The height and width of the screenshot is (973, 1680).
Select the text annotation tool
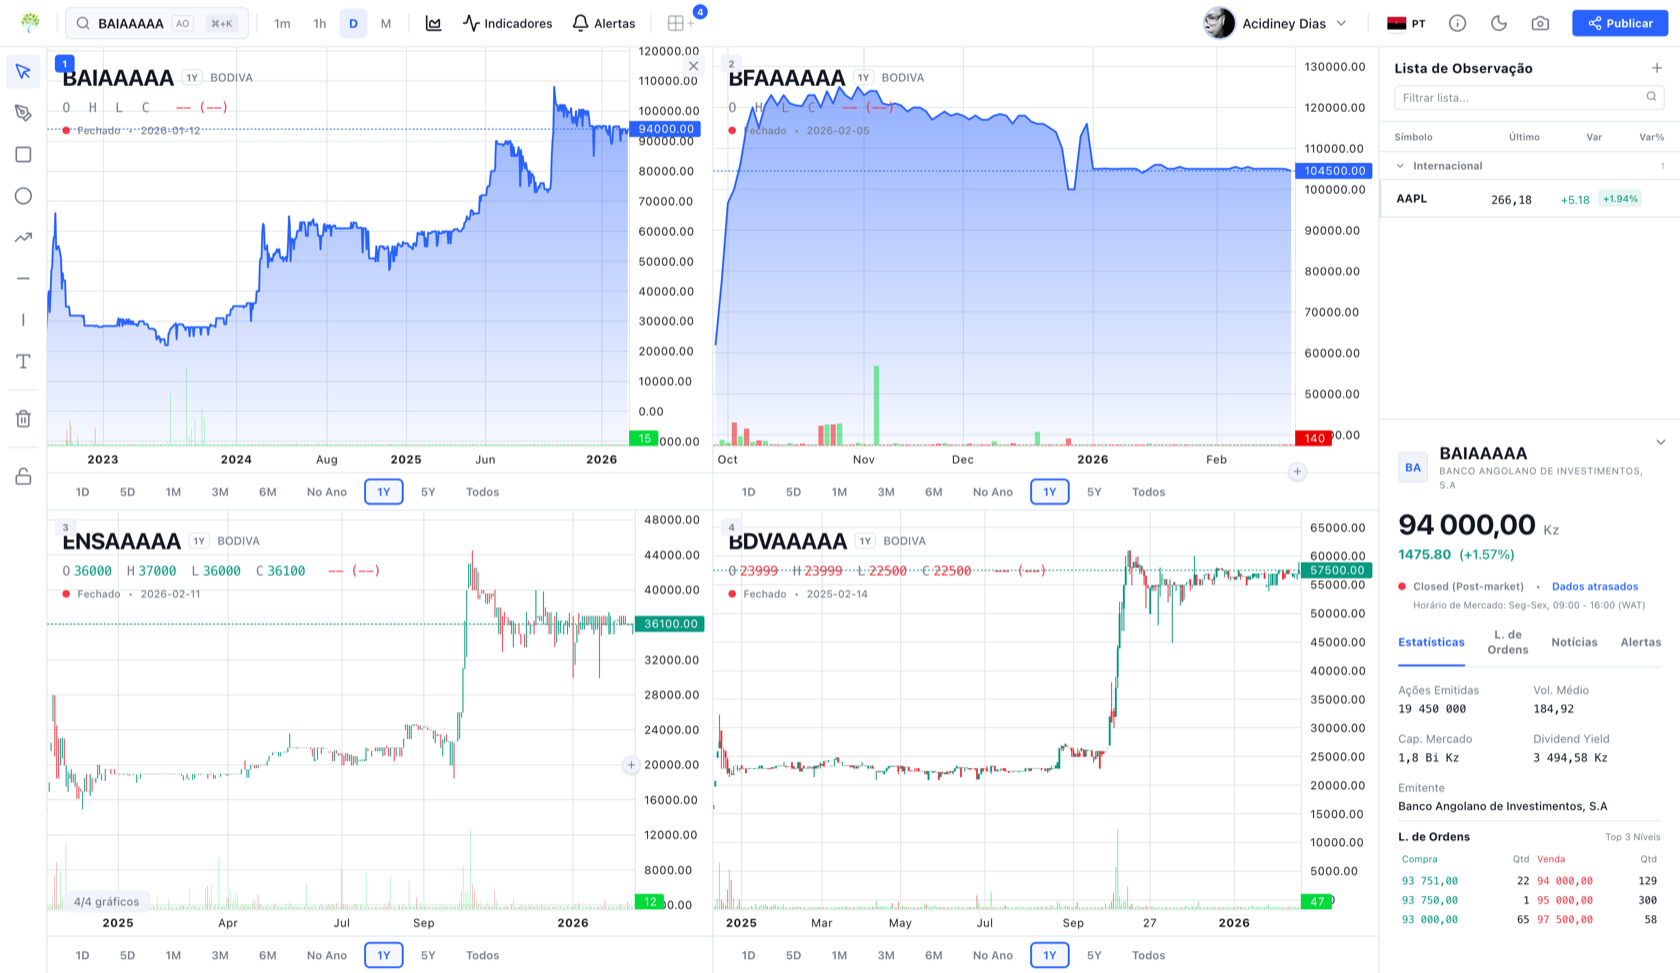(x=23, y=361)
